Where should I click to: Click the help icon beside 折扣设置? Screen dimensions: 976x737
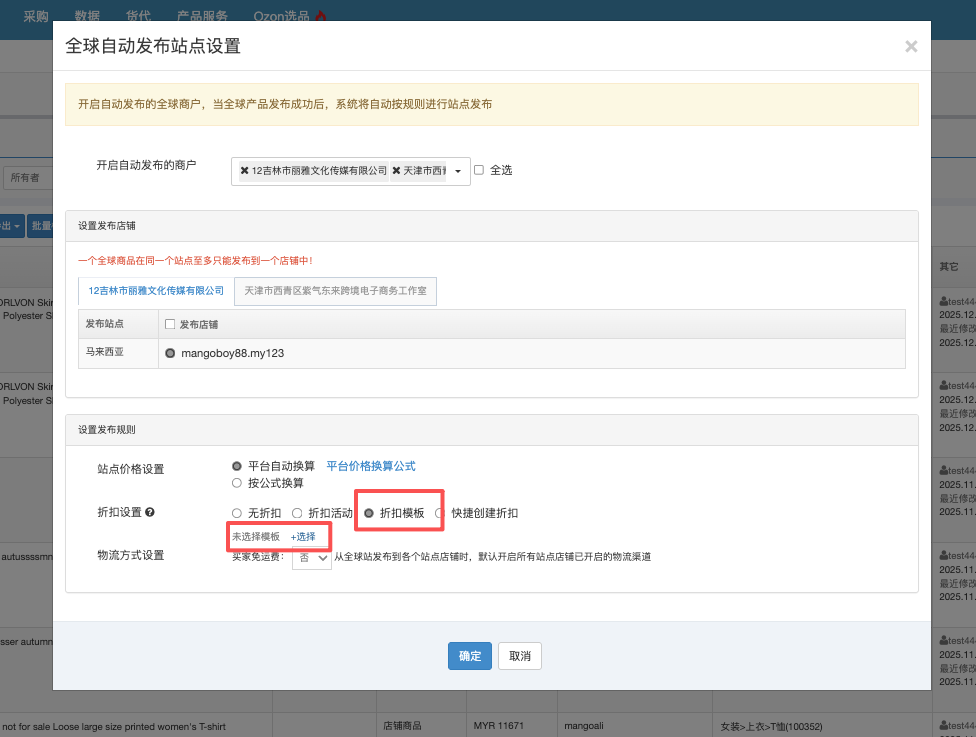pos(150,513)
